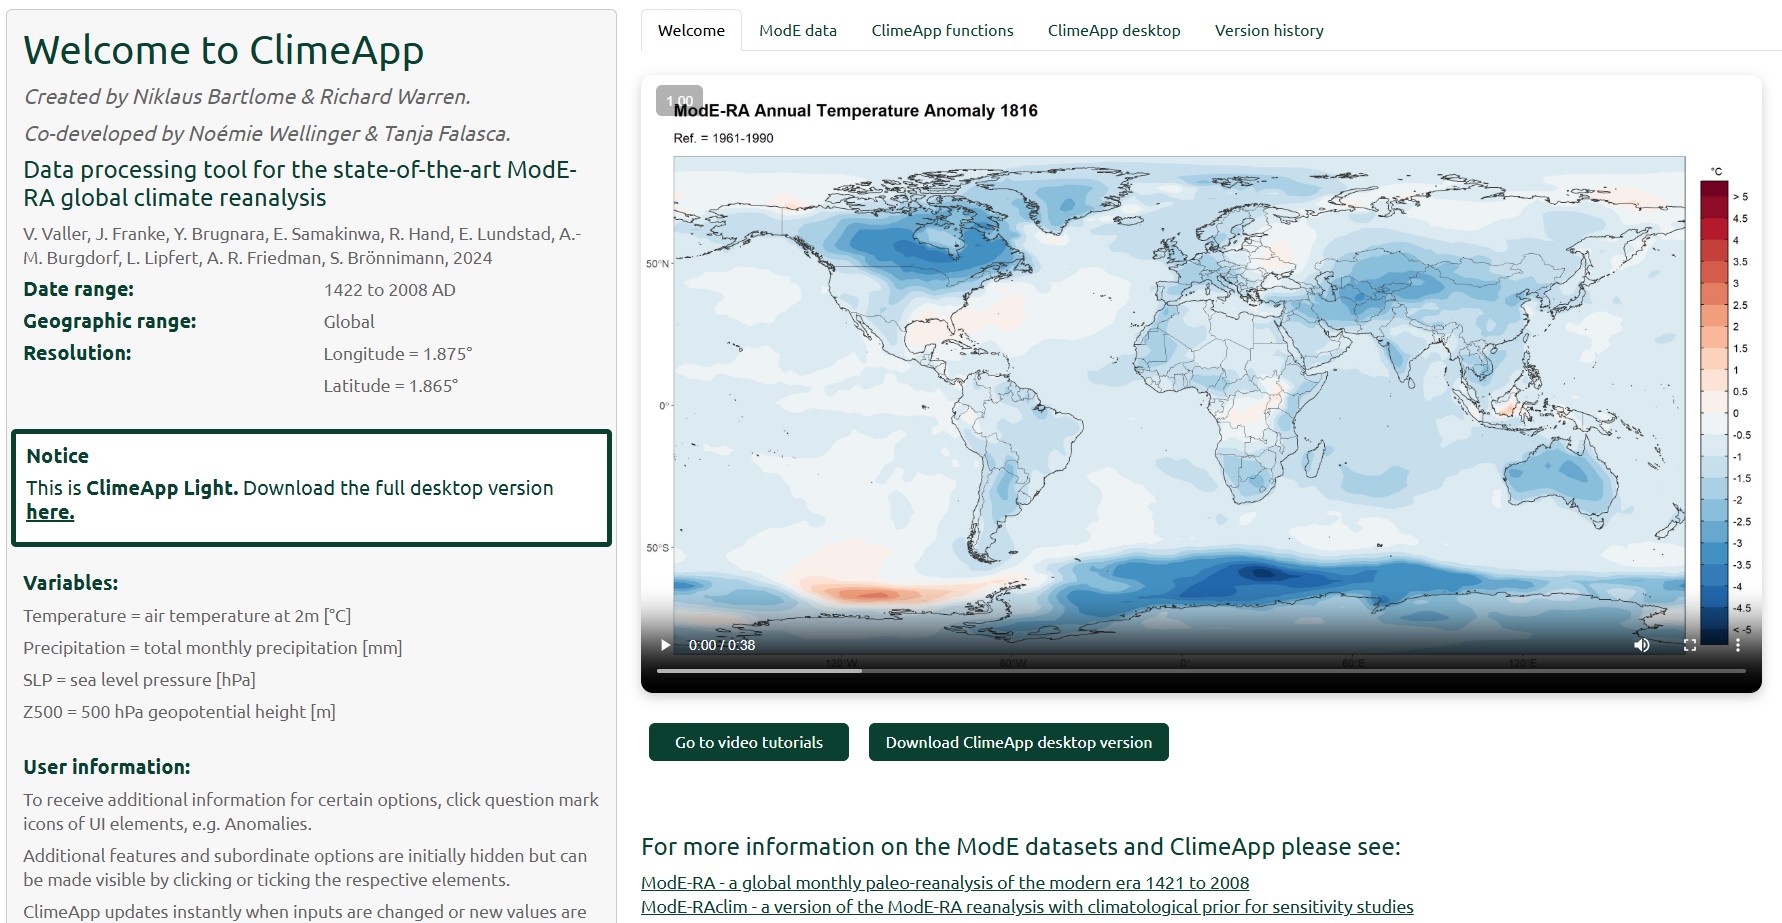View the ClimeApp desktop tab

coord(1113,30)
